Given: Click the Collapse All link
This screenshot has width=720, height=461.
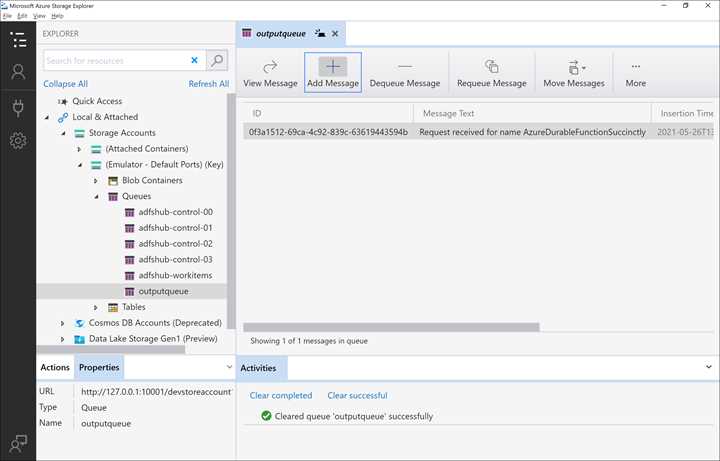Looking at the screenshot, I should click(66, 84).
